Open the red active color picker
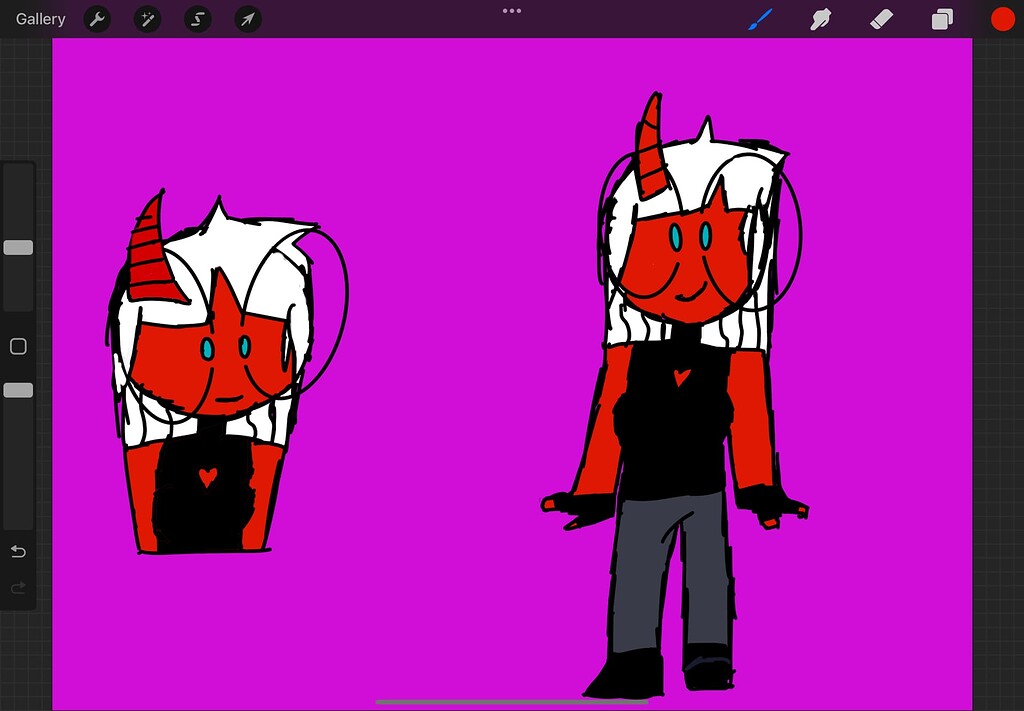Viewport: 1024px width, 711px height. point(1000,19)
